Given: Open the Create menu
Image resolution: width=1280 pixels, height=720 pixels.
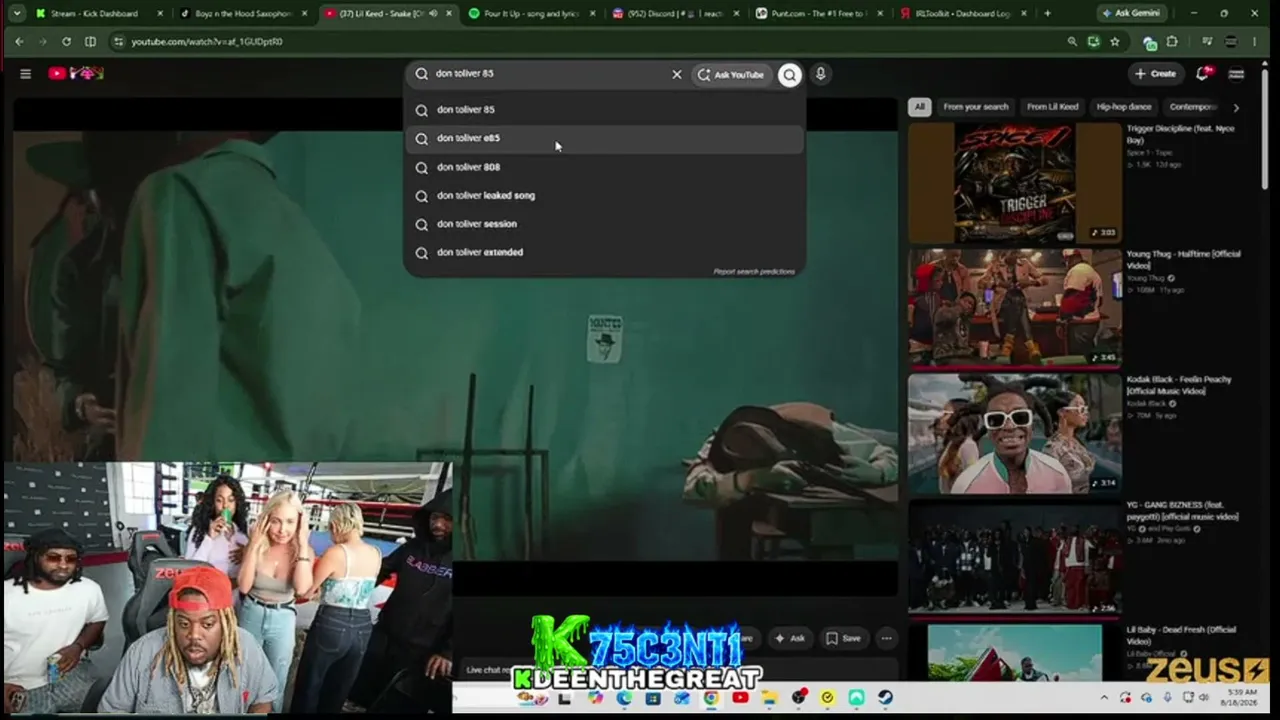Looking at the screenshot, I should pos(1155,73).
